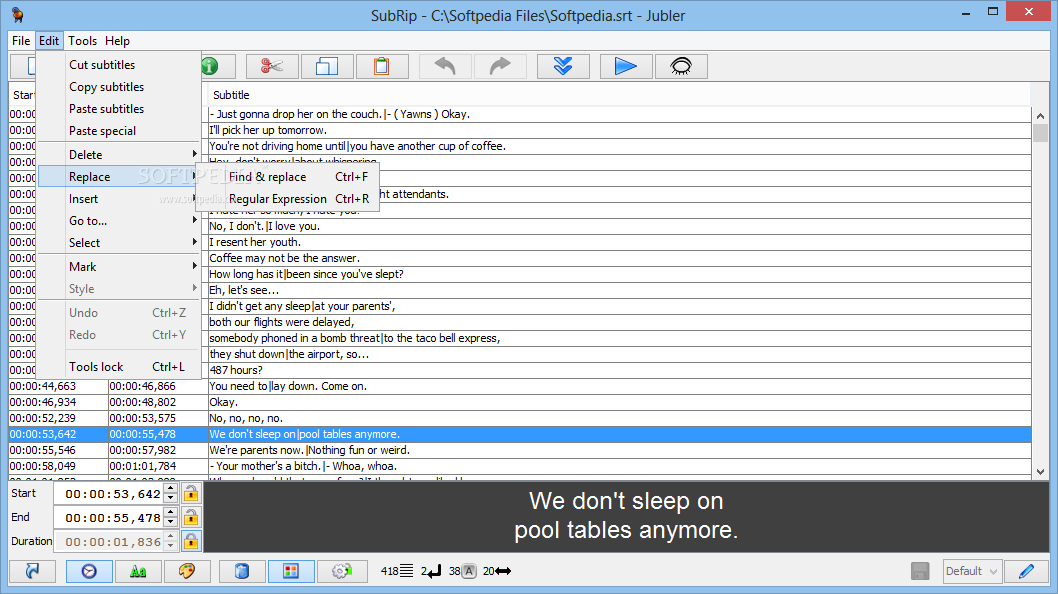Screen dimensions: 1058x594
Task: Expand the Style submenu
Action: coord(119,289)
